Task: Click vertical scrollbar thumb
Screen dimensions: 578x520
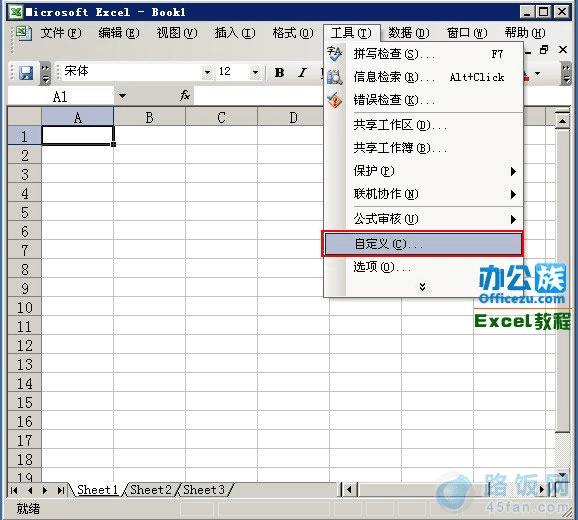Action: (x=563, y=280)
